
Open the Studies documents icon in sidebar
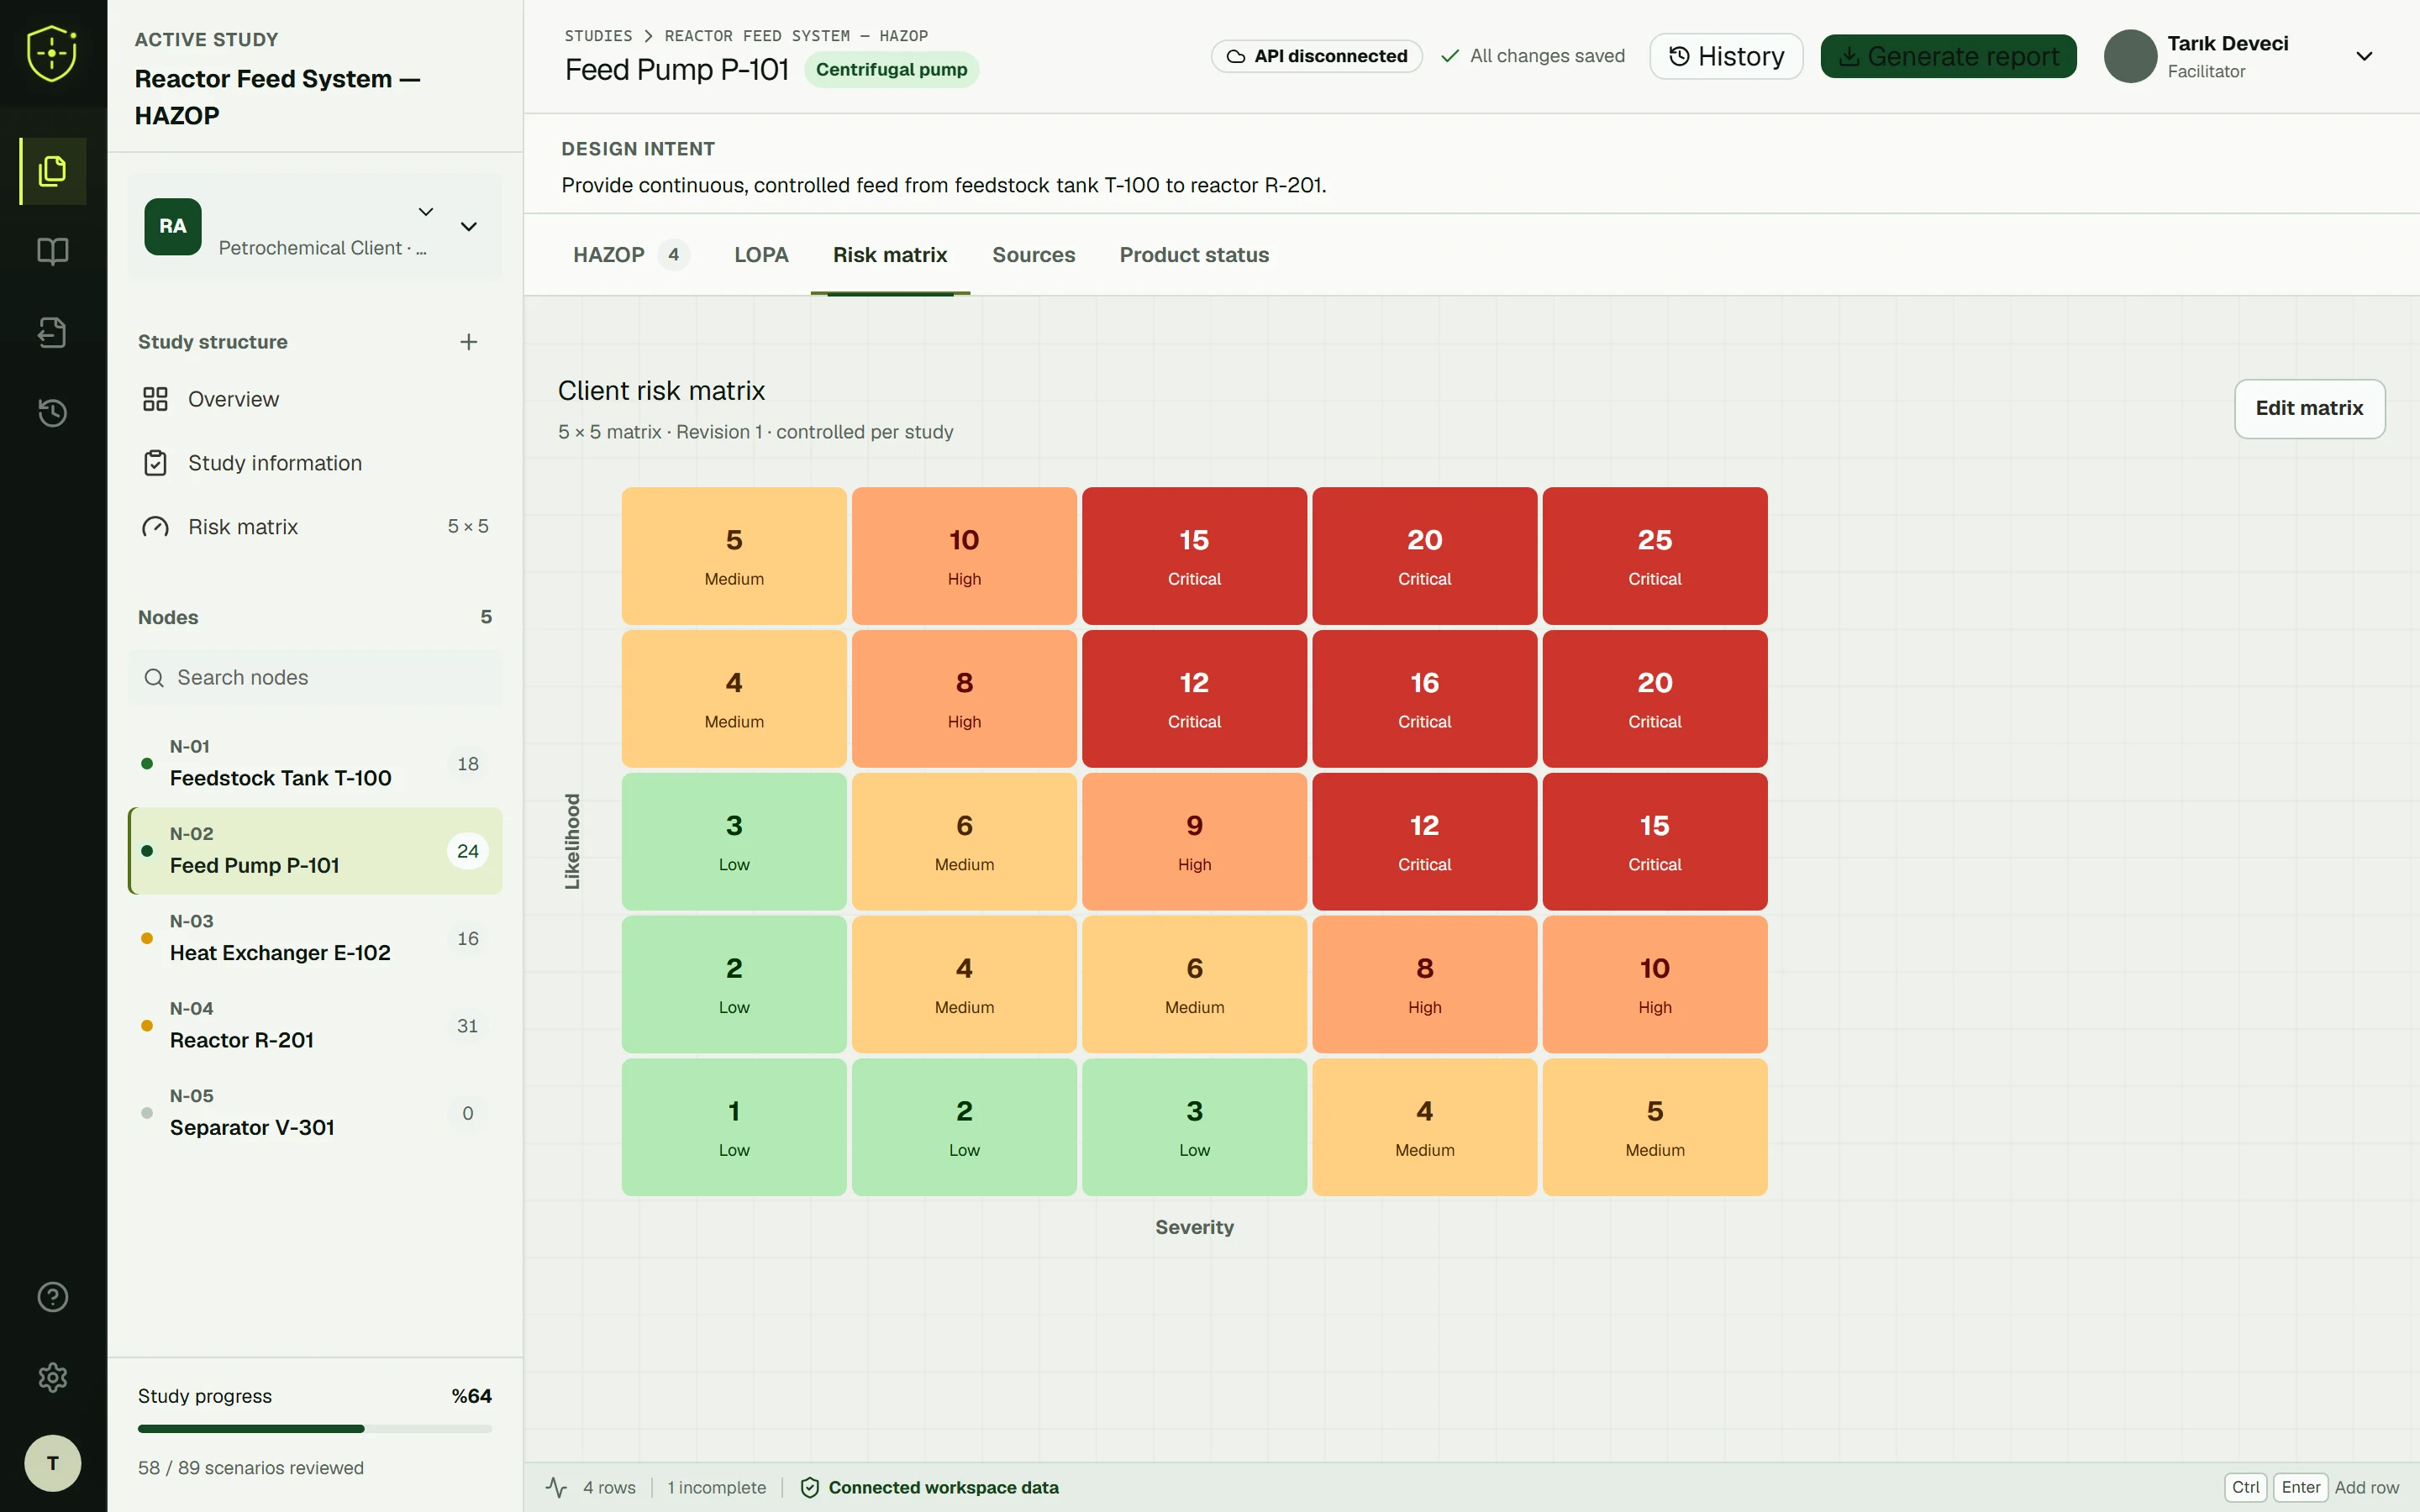53,171
